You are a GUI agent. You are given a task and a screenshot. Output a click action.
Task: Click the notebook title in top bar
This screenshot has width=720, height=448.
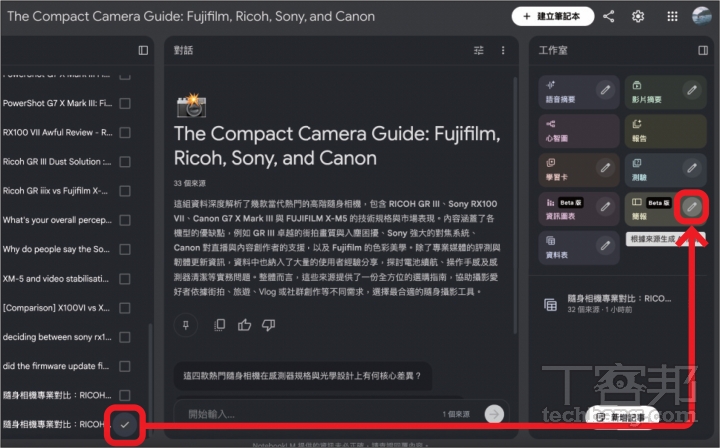pos(191,17)
